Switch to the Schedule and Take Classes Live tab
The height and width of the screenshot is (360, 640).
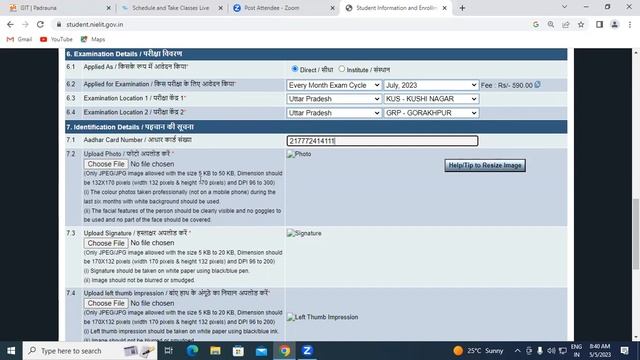[x=171, y=8]
